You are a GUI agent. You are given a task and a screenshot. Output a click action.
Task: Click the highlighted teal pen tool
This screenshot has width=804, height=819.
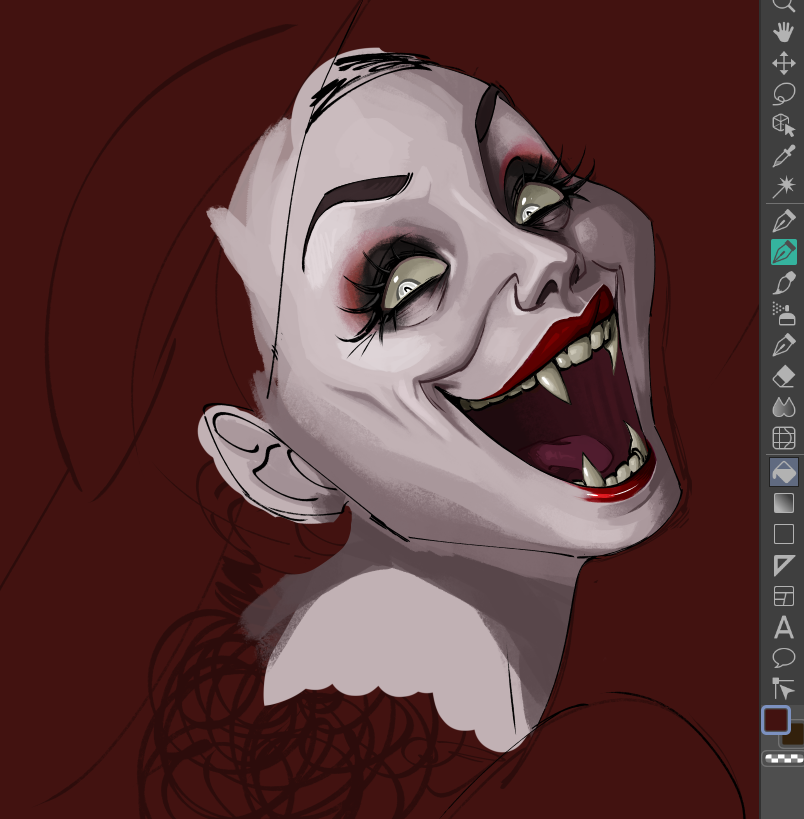tap(784, 252)
